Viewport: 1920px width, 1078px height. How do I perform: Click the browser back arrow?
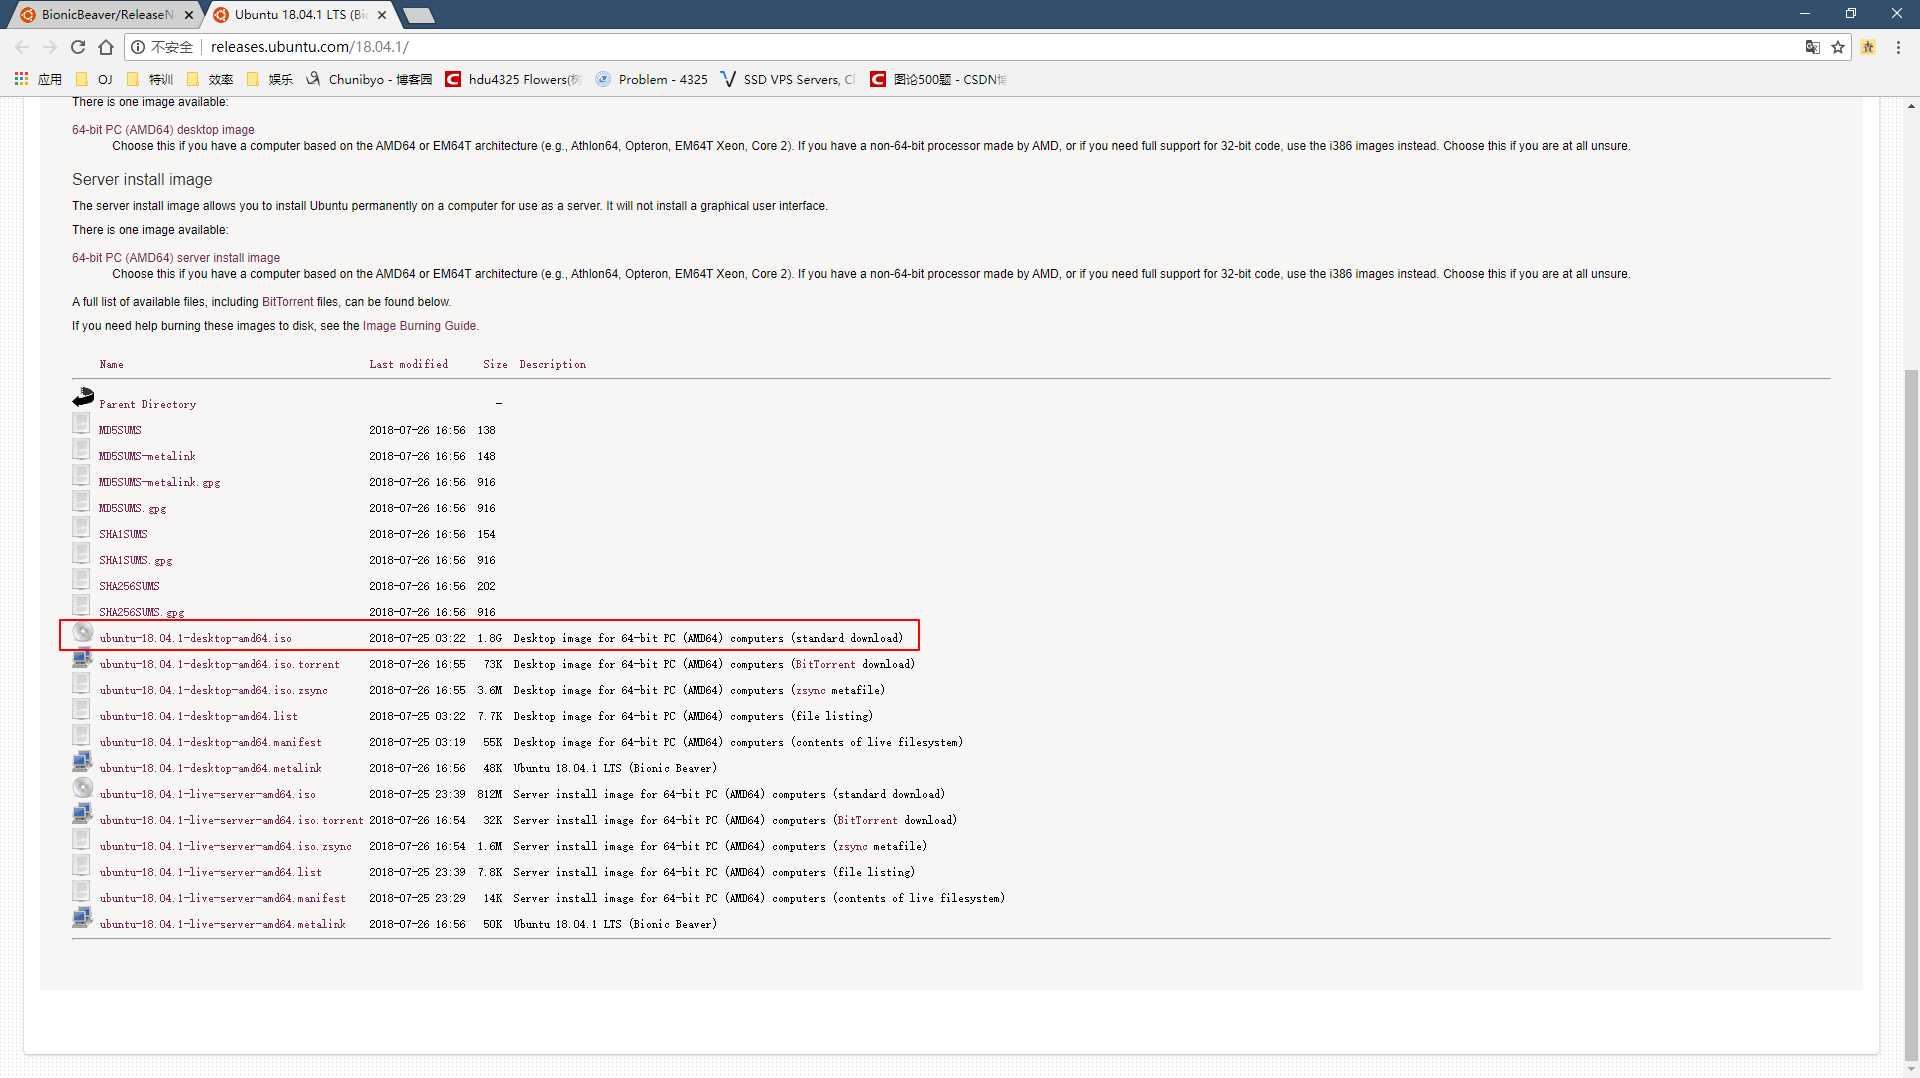click(22, 47)
